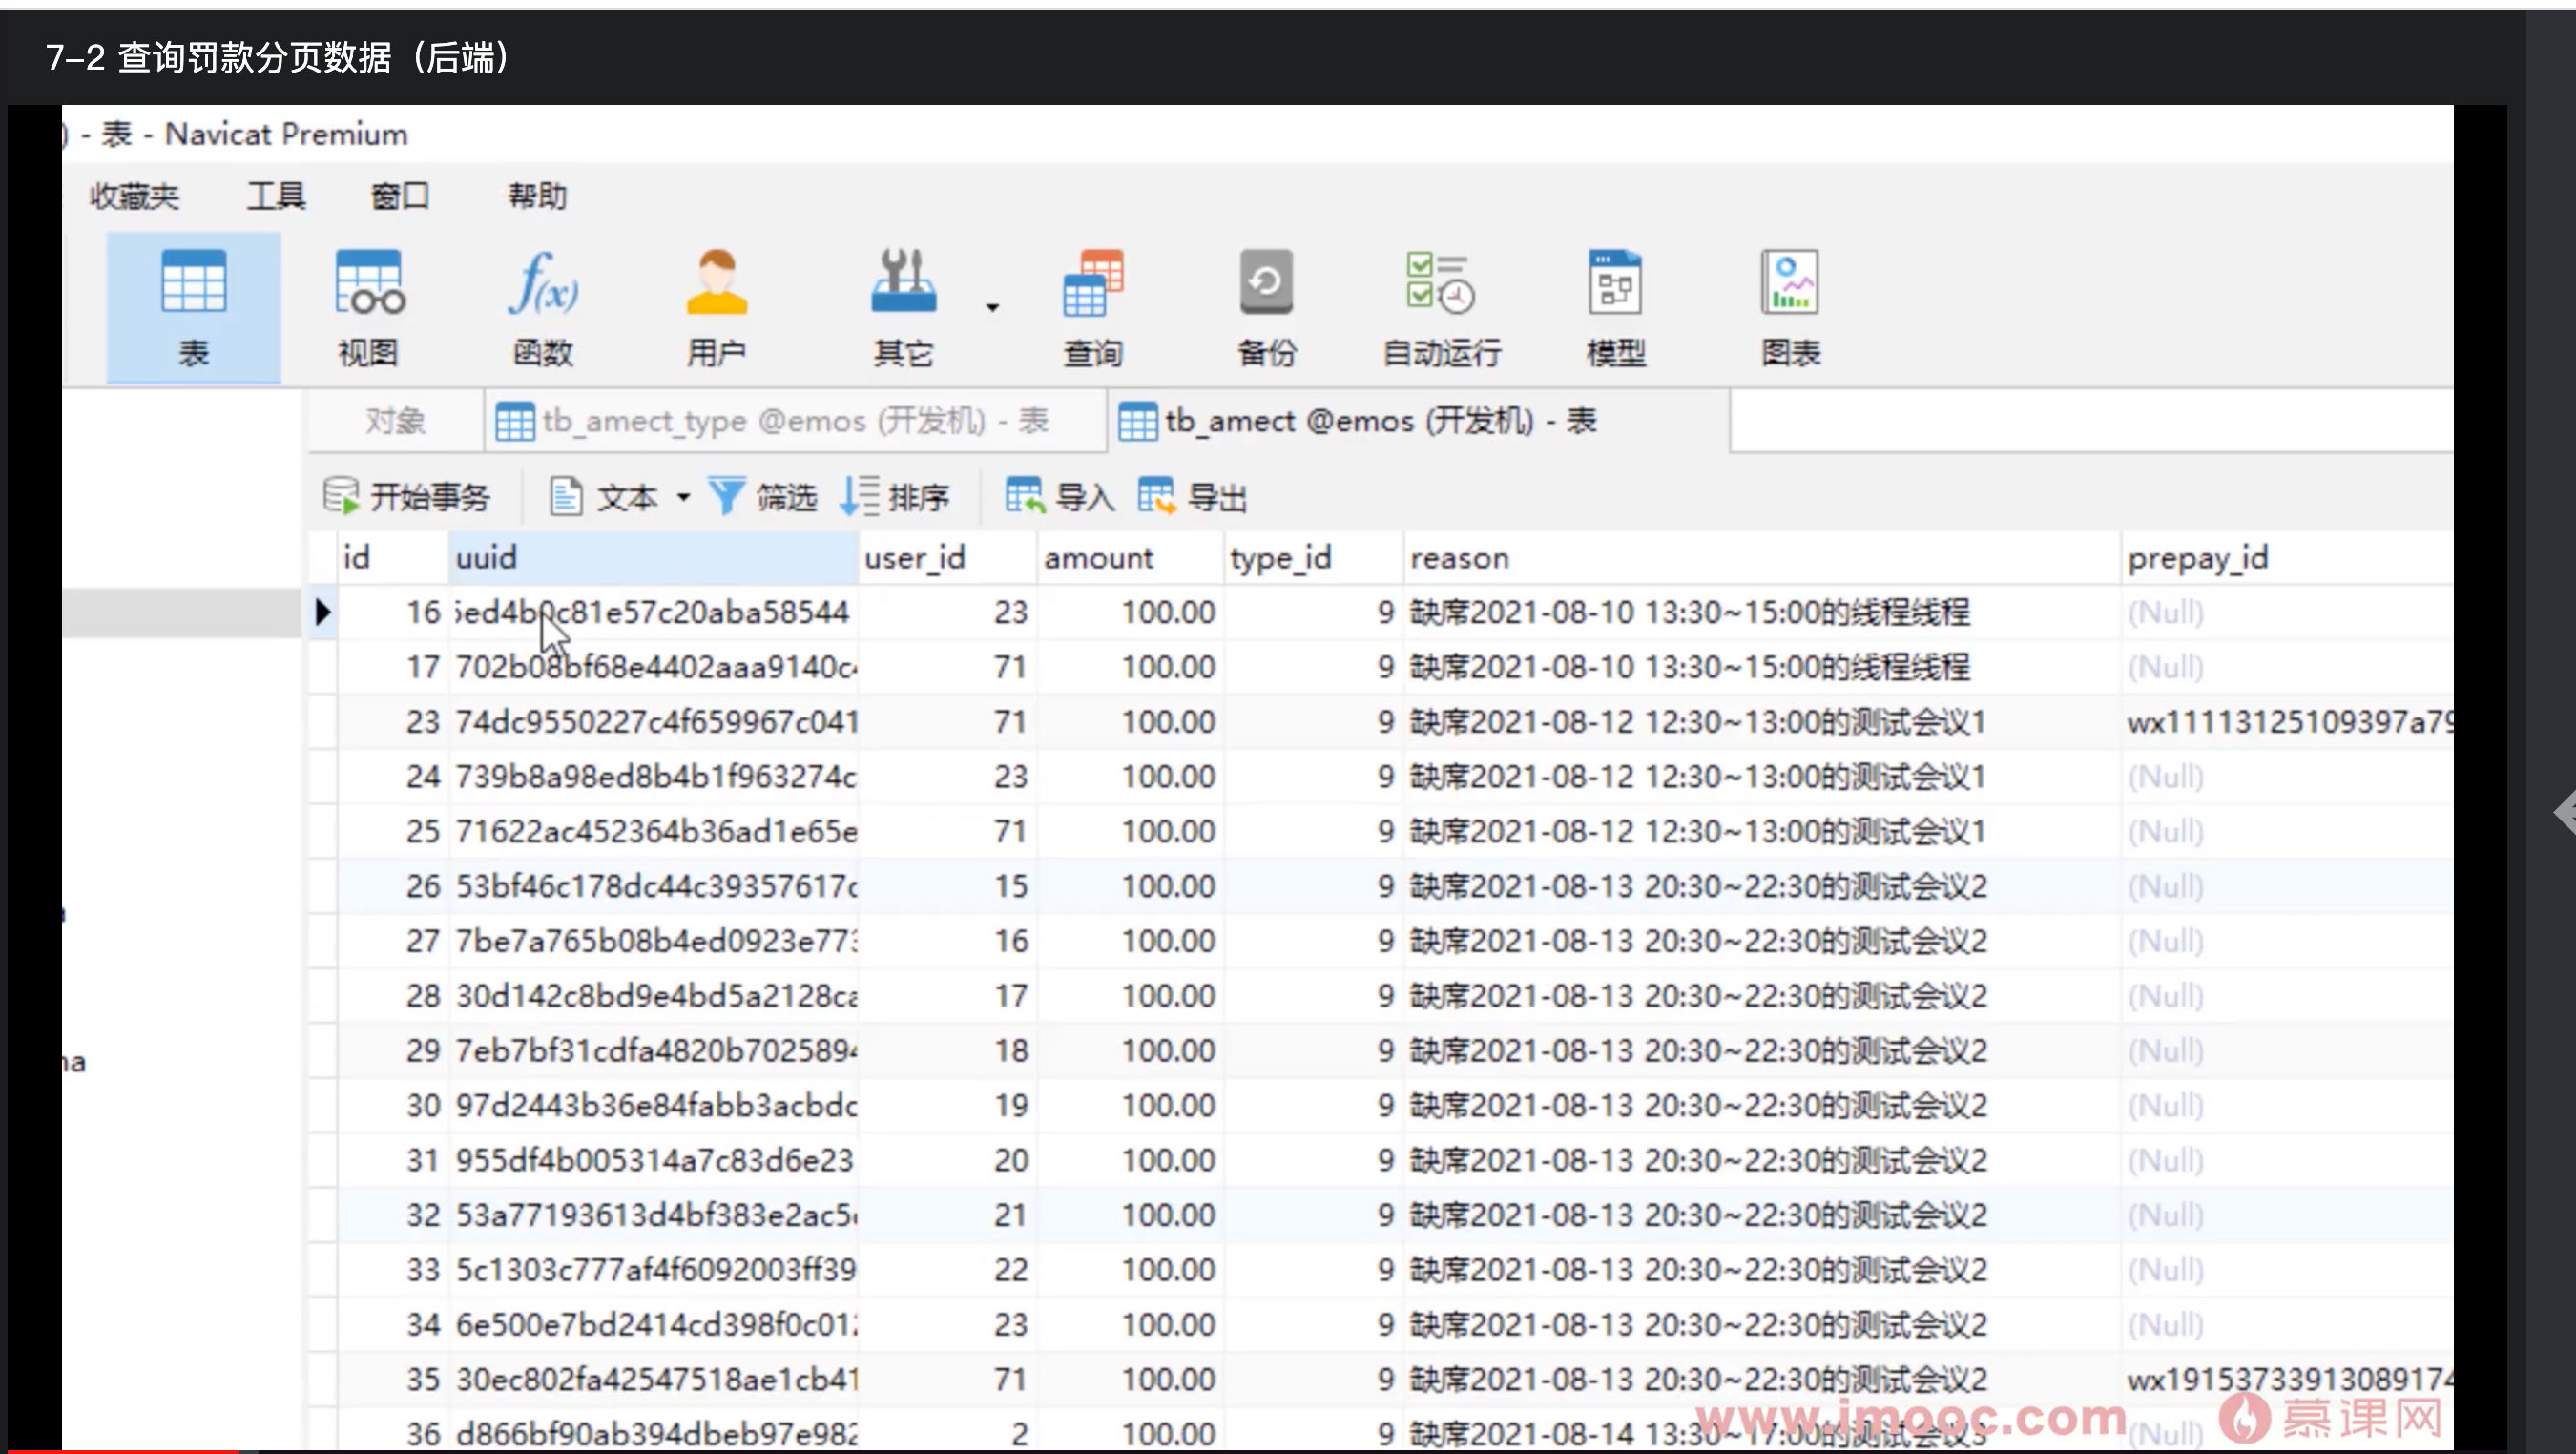Click the reason column header
This screenshot has height=1454, width=2576.
(1459, 558)
